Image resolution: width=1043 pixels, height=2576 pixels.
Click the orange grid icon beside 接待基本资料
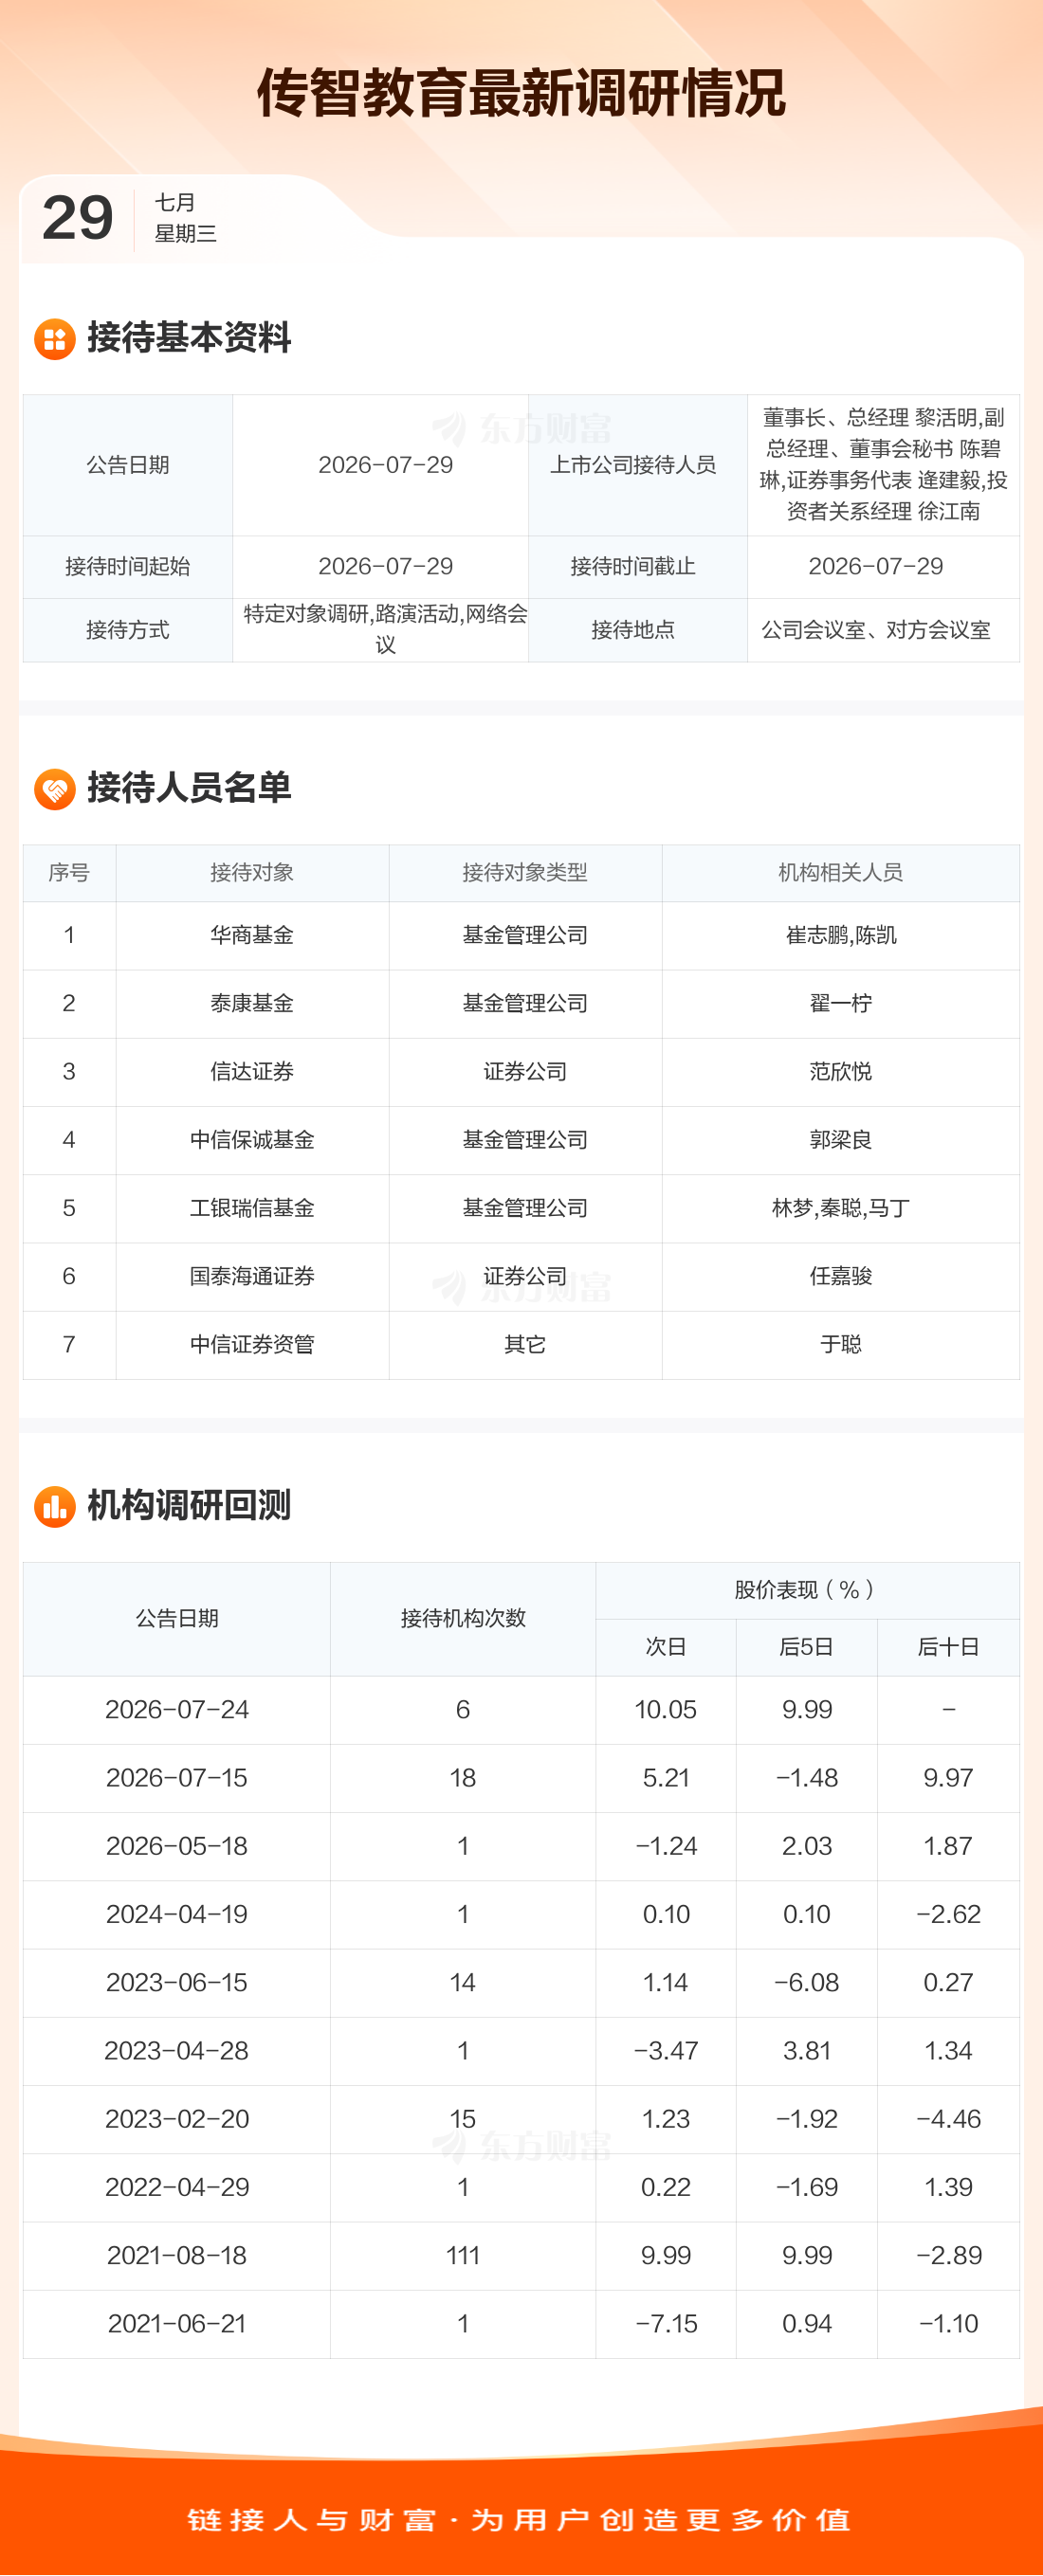coord(55,339)
